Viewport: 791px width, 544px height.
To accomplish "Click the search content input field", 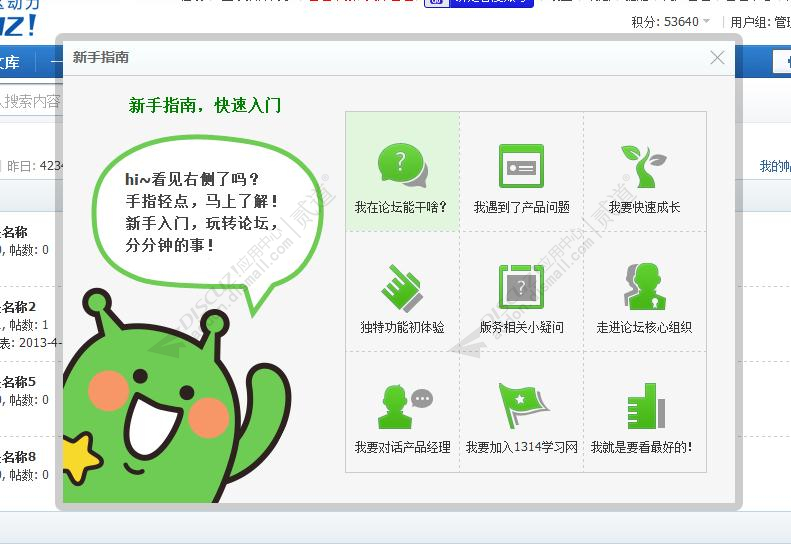I will (x=30, y=102).
